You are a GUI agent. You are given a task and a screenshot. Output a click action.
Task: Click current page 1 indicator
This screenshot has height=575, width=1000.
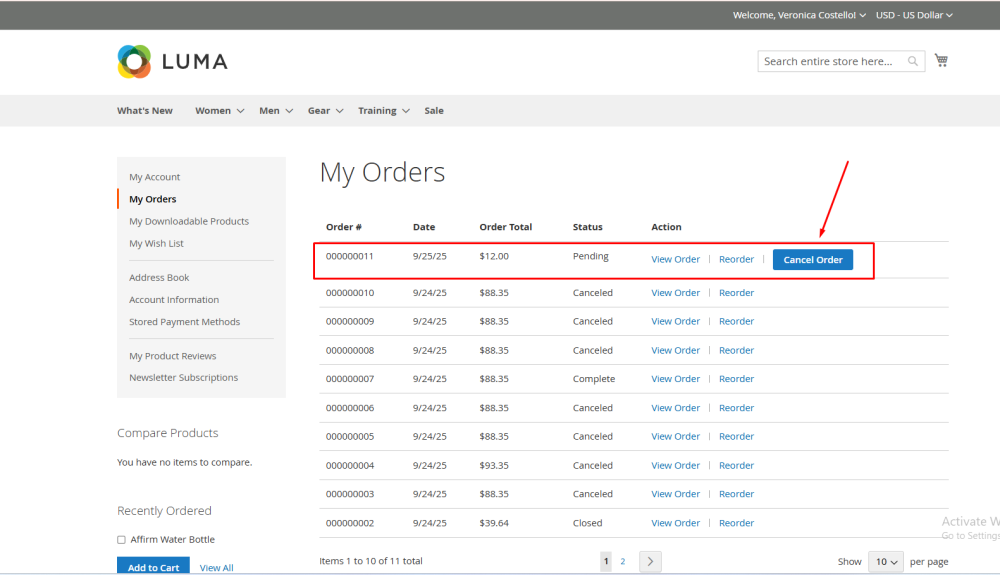[x=606, y=562]
